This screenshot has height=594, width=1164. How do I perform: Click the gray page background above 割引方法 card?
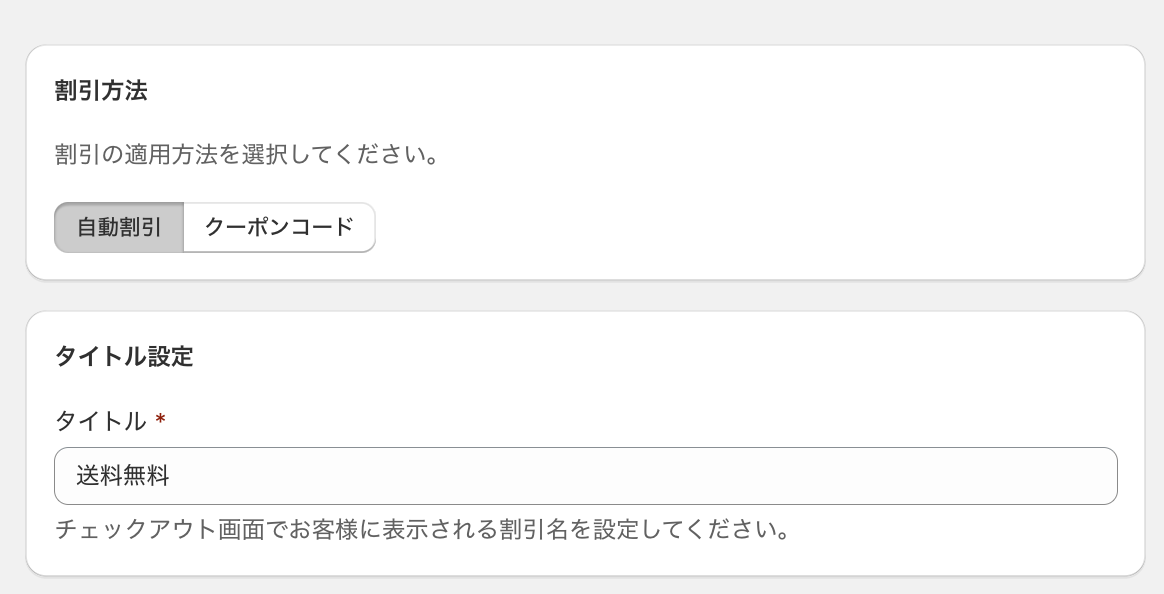(585, 20)
